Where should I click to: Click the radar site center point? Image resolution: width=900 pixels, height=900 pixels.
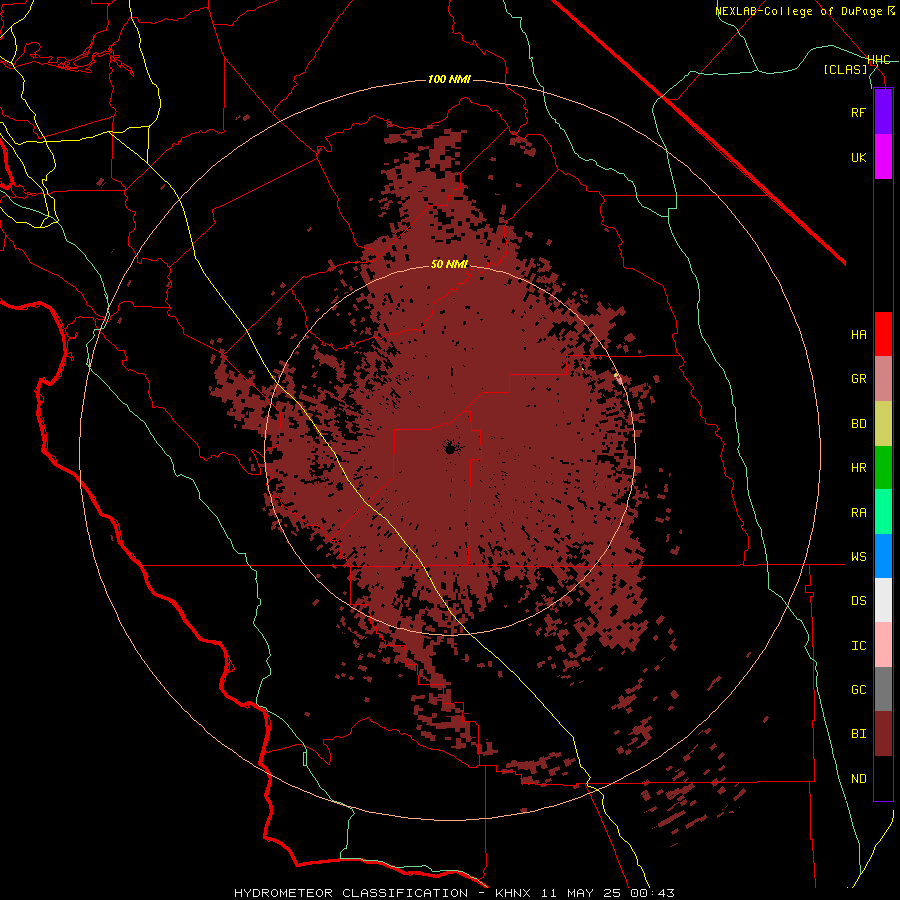click(x=451, y=448)
